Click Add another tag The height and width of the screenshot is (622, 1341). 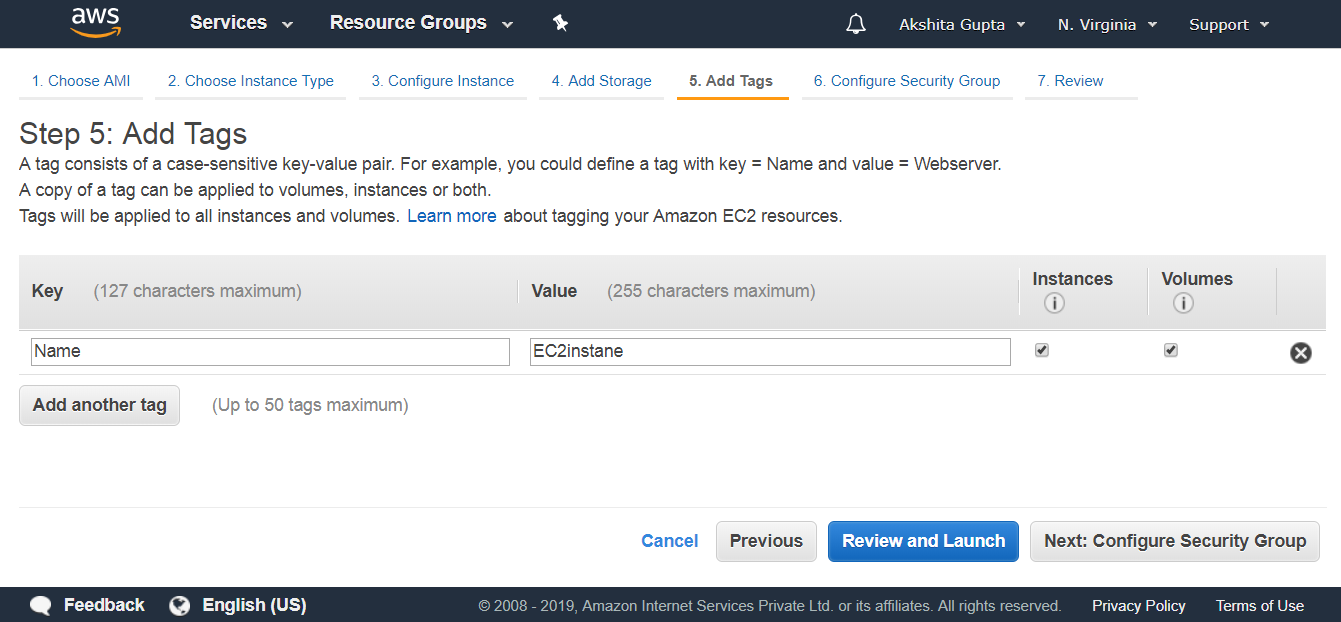[x=99, y=405]
